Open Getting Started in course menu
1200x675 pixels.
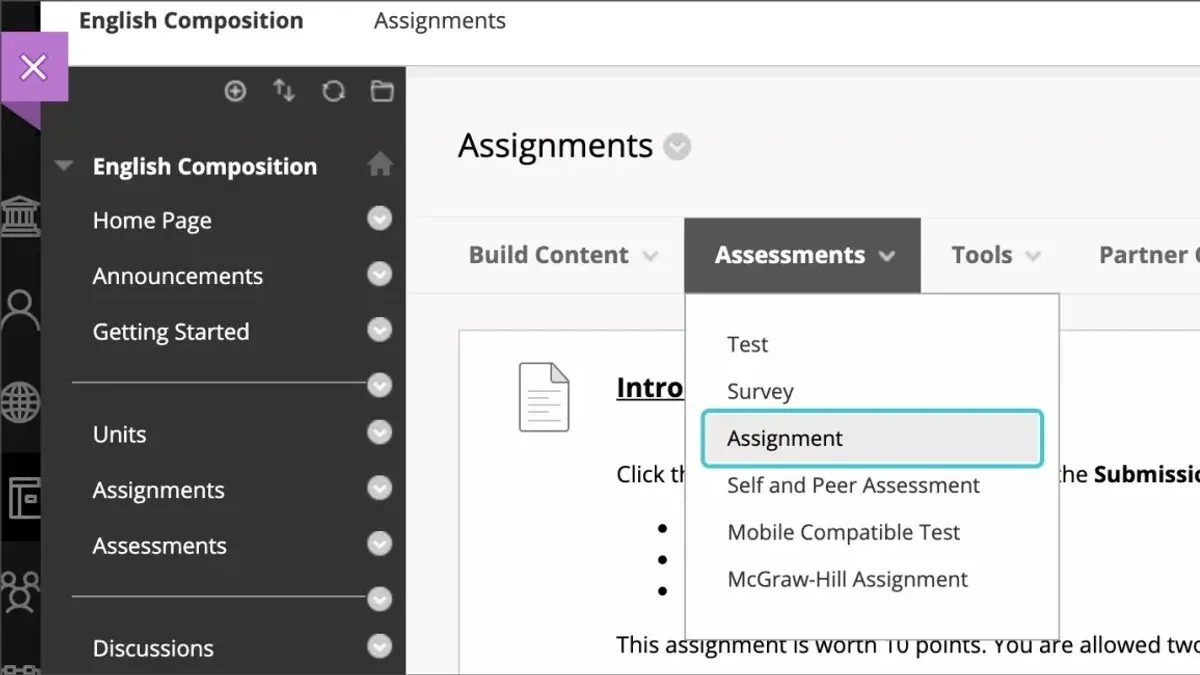(x=171, y=331)
